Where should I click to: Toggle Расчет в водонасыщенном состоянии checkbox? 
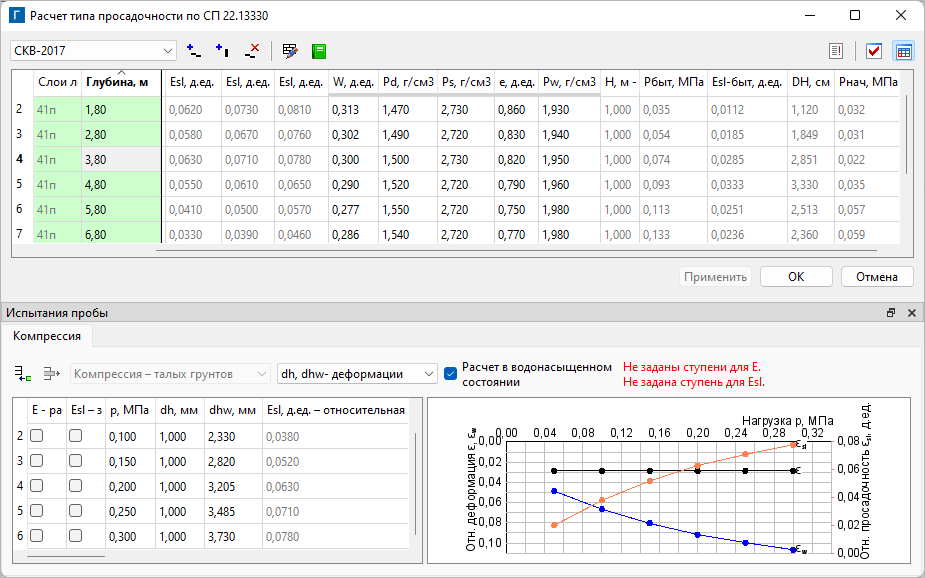point(450,374)
